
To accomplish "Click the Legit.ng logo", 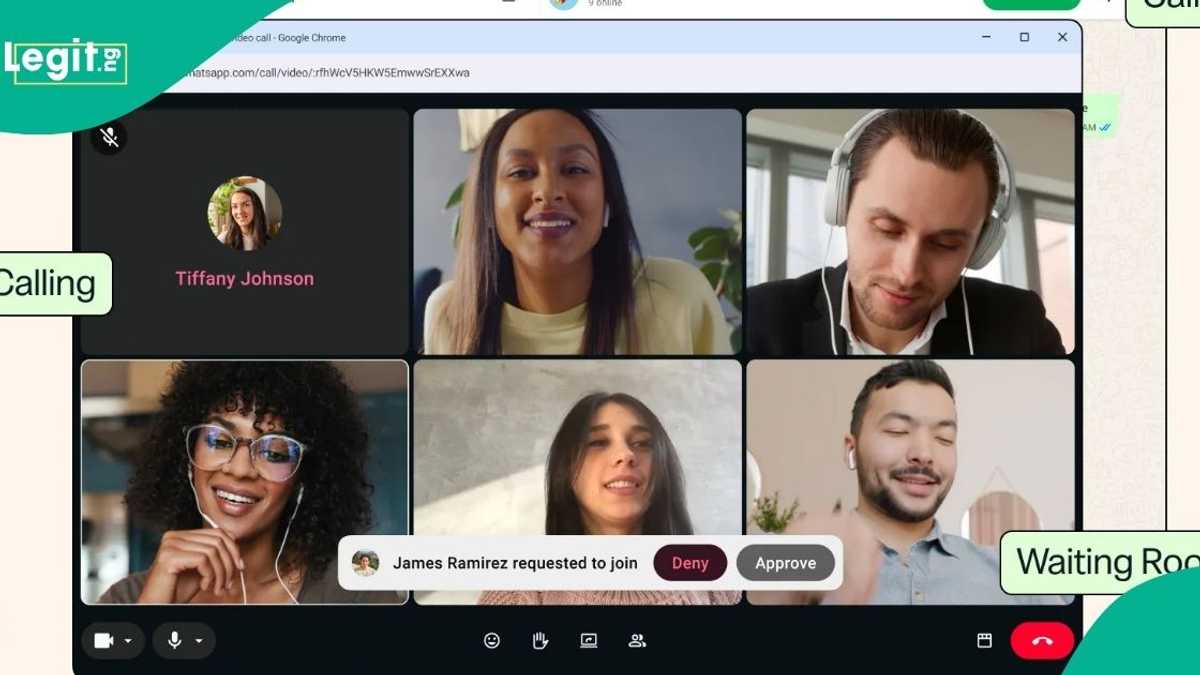I will click(66, 61).
